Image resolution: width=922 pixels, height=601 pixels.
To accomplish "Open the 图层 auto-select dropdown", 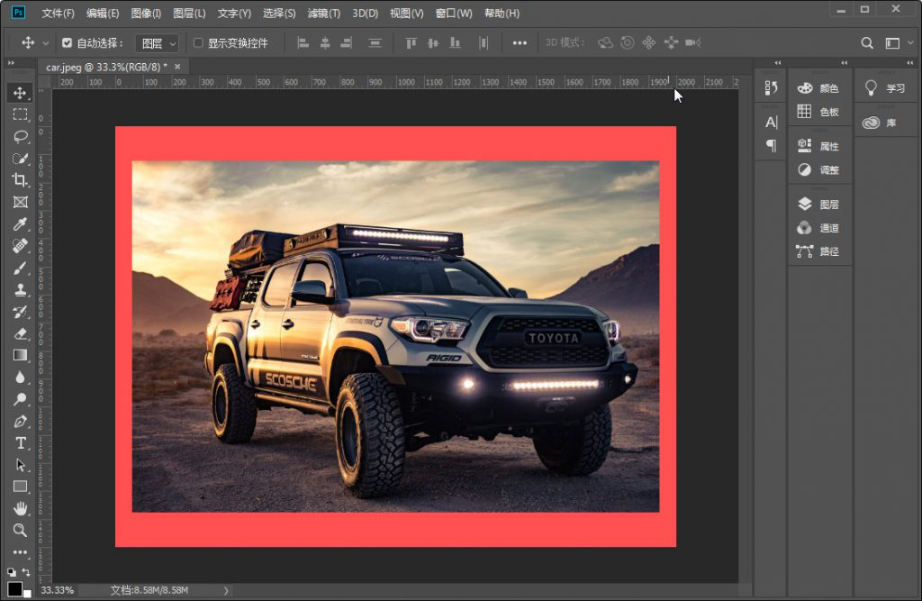I will [x=157, y=44].
